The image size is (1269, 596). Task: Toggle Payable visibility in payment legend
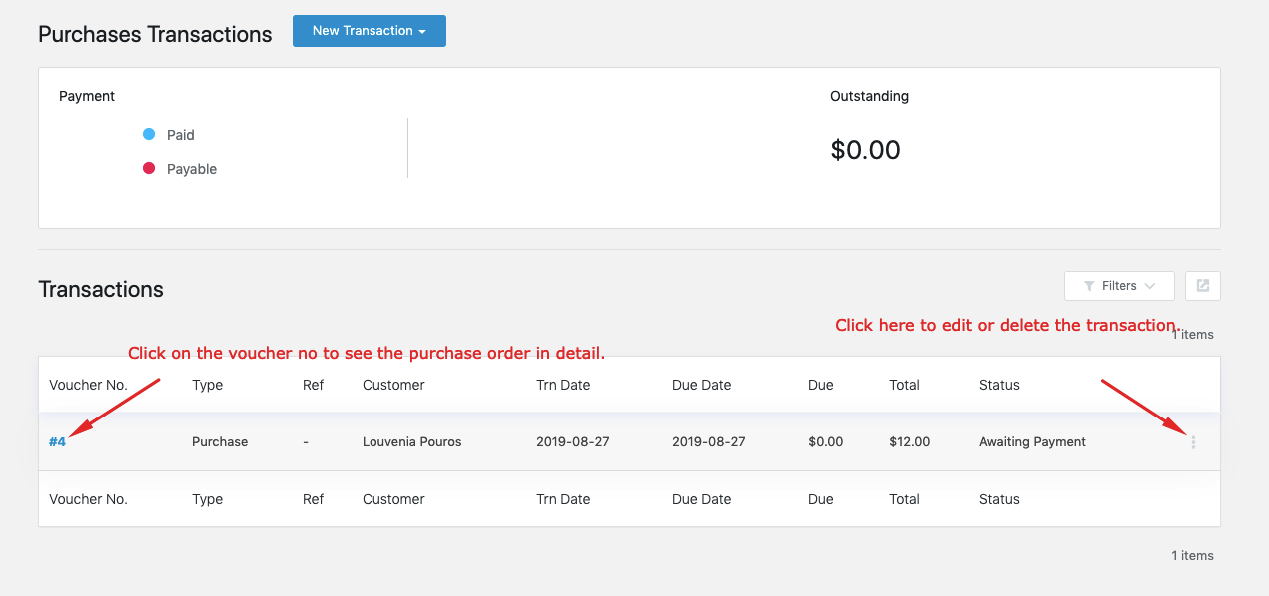150,168
